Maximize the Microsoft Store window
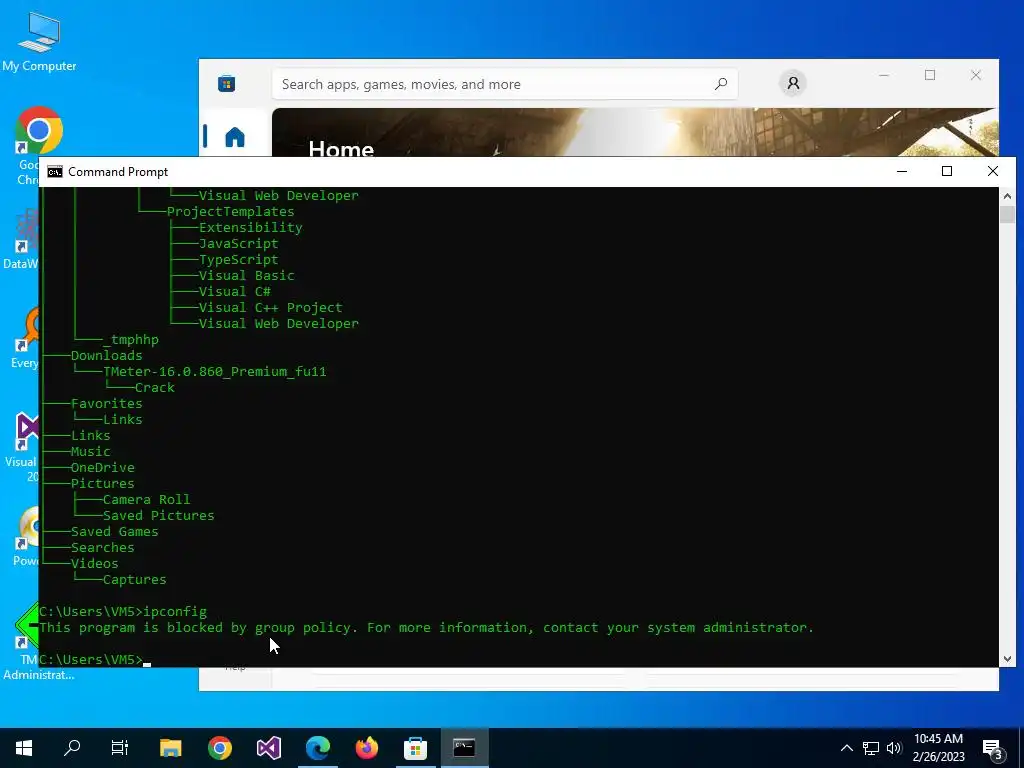Viewport: 1024px width, 768px height. pyautogui.click(x=930, y=75)
